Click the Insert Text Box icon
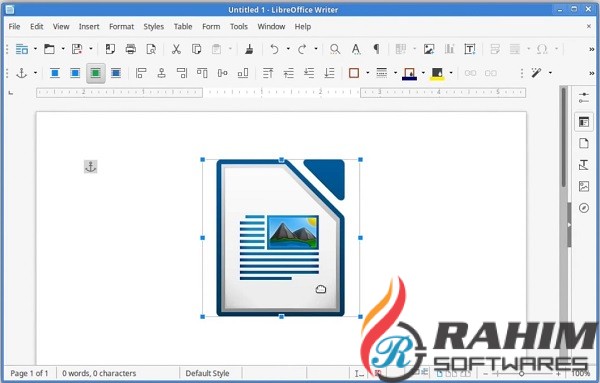The width and height of the screenshot is (600, 383). (470, 49)
